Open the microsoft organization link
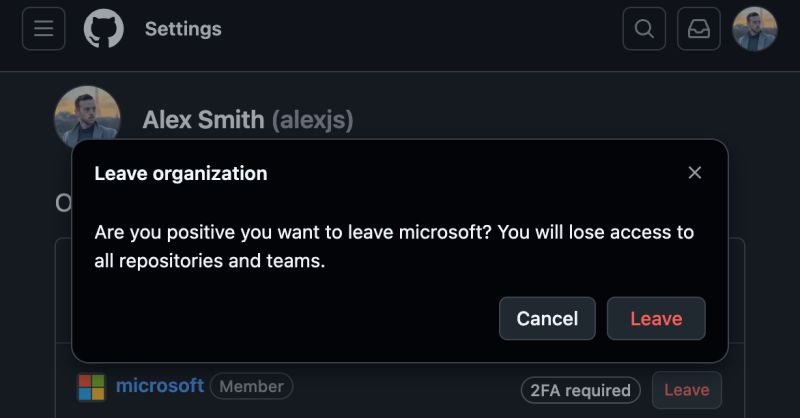Screen dimensions: 800x418 (160, 385)
